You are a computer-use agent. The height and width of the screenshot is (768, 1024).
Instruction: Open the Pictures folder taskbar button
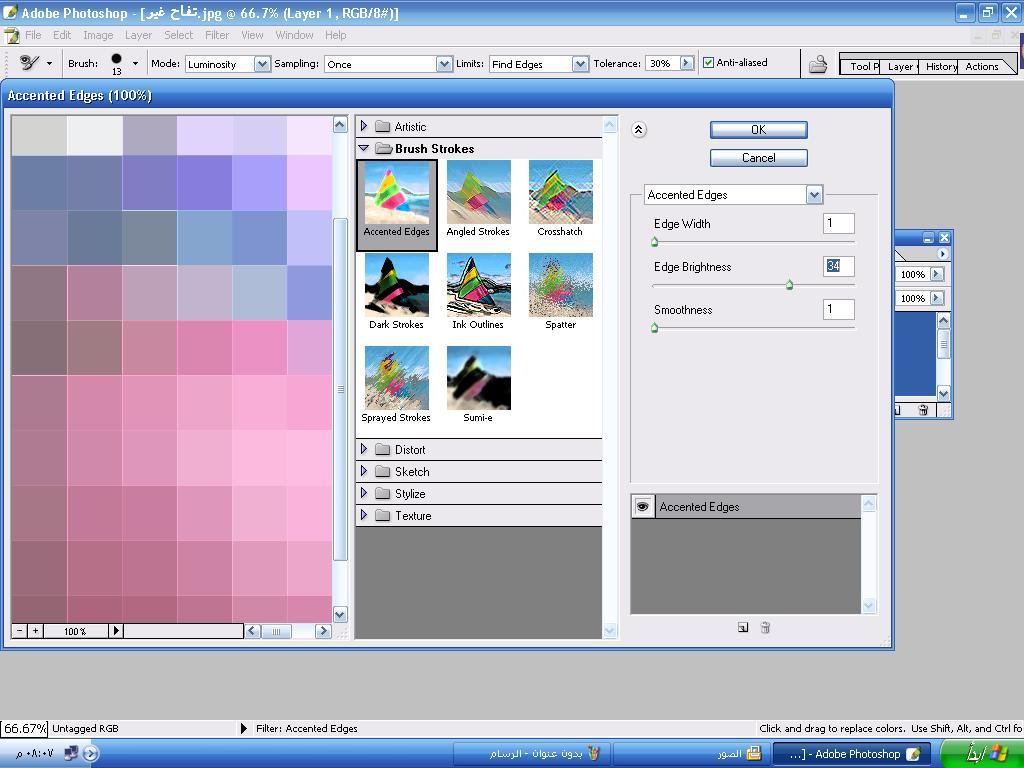coord(692,754)
